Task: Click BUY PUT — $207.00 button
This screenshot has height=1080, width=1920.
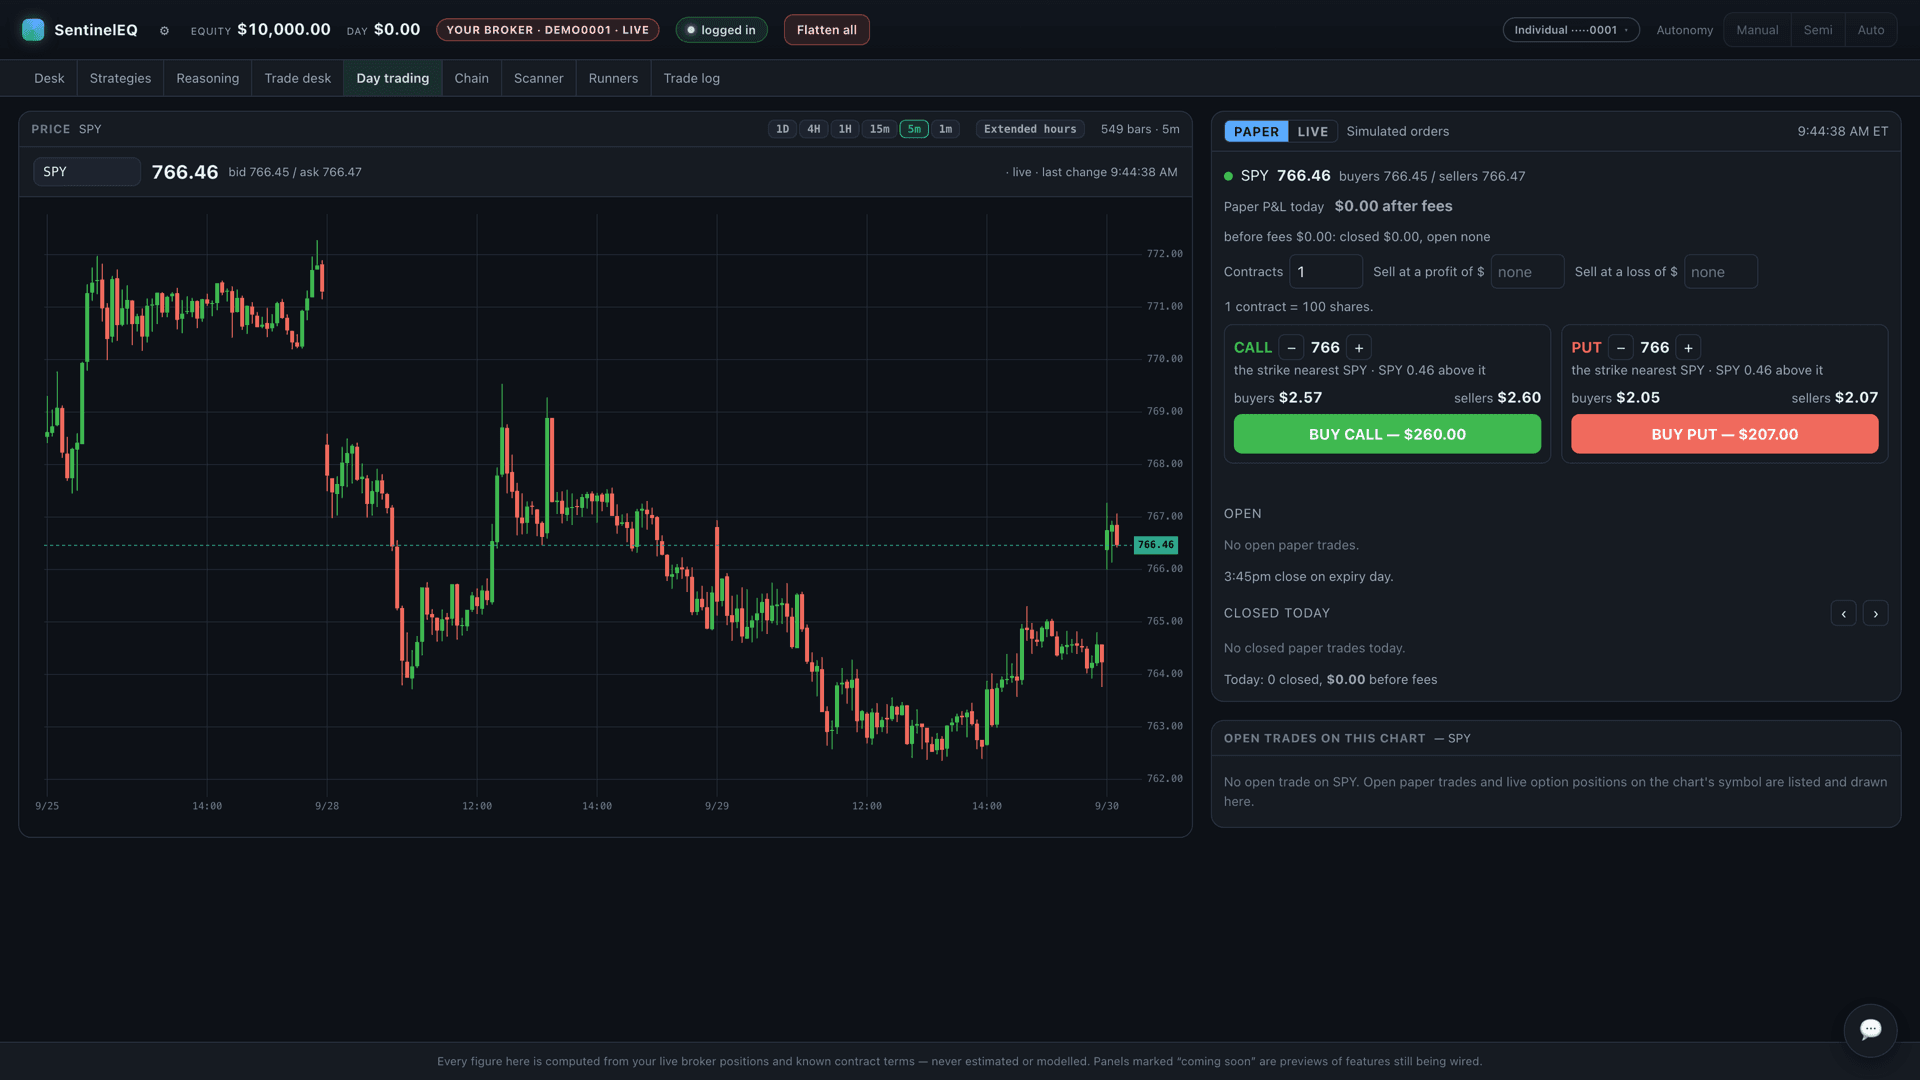Action: [x=1724, y=434]
